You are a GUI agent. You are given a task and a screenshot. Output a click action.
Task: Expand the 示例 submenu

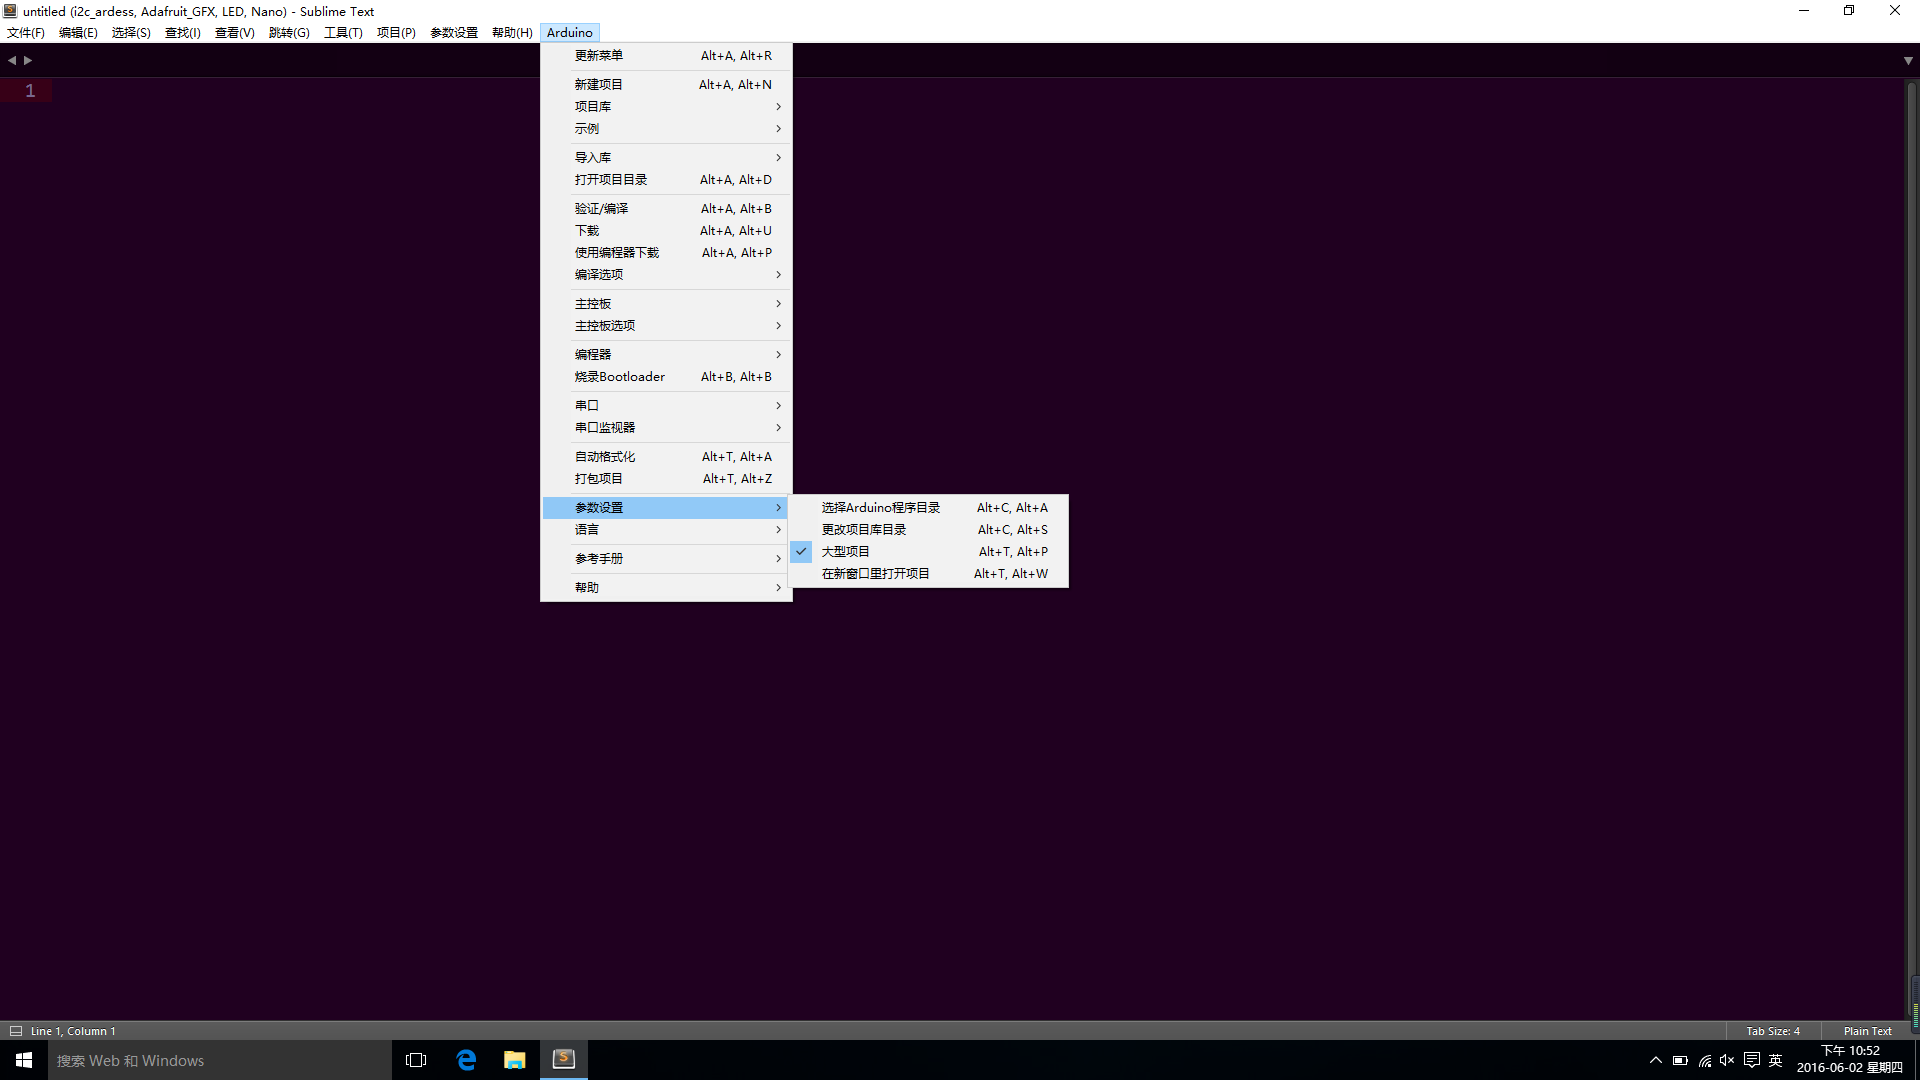tap(666, 128)
